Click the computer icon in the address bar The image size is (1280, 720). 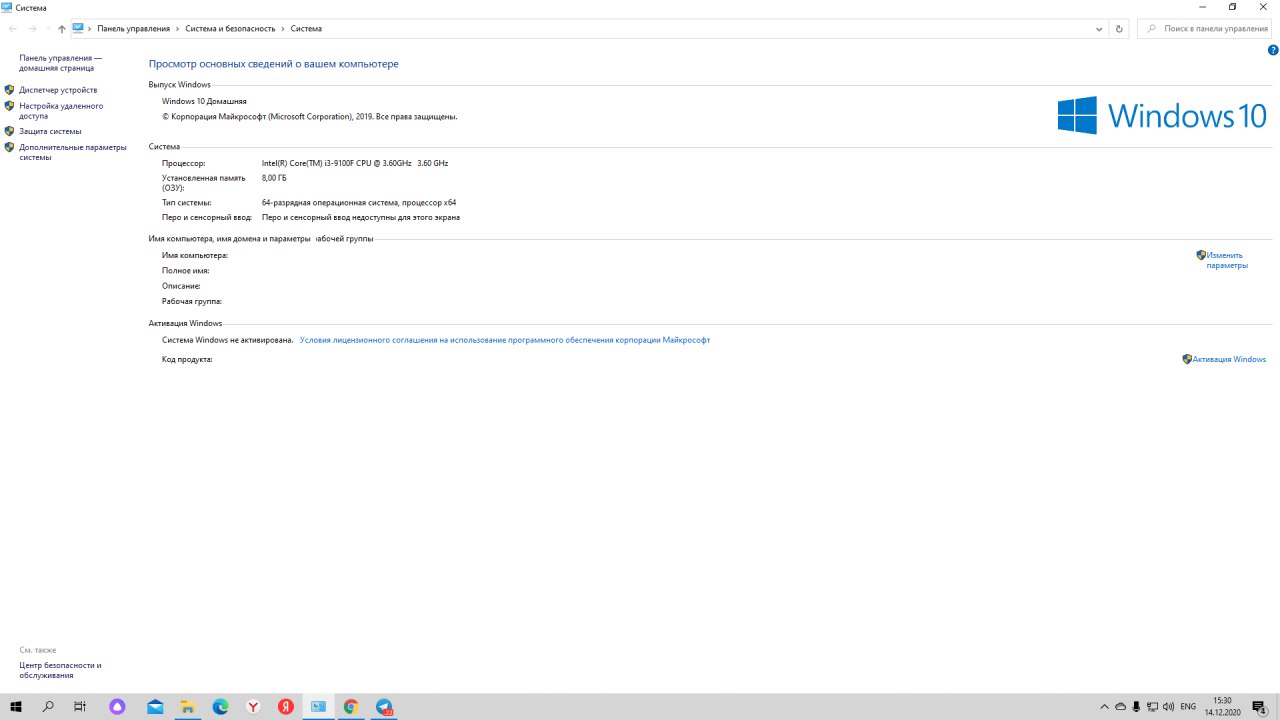[77, 28]
